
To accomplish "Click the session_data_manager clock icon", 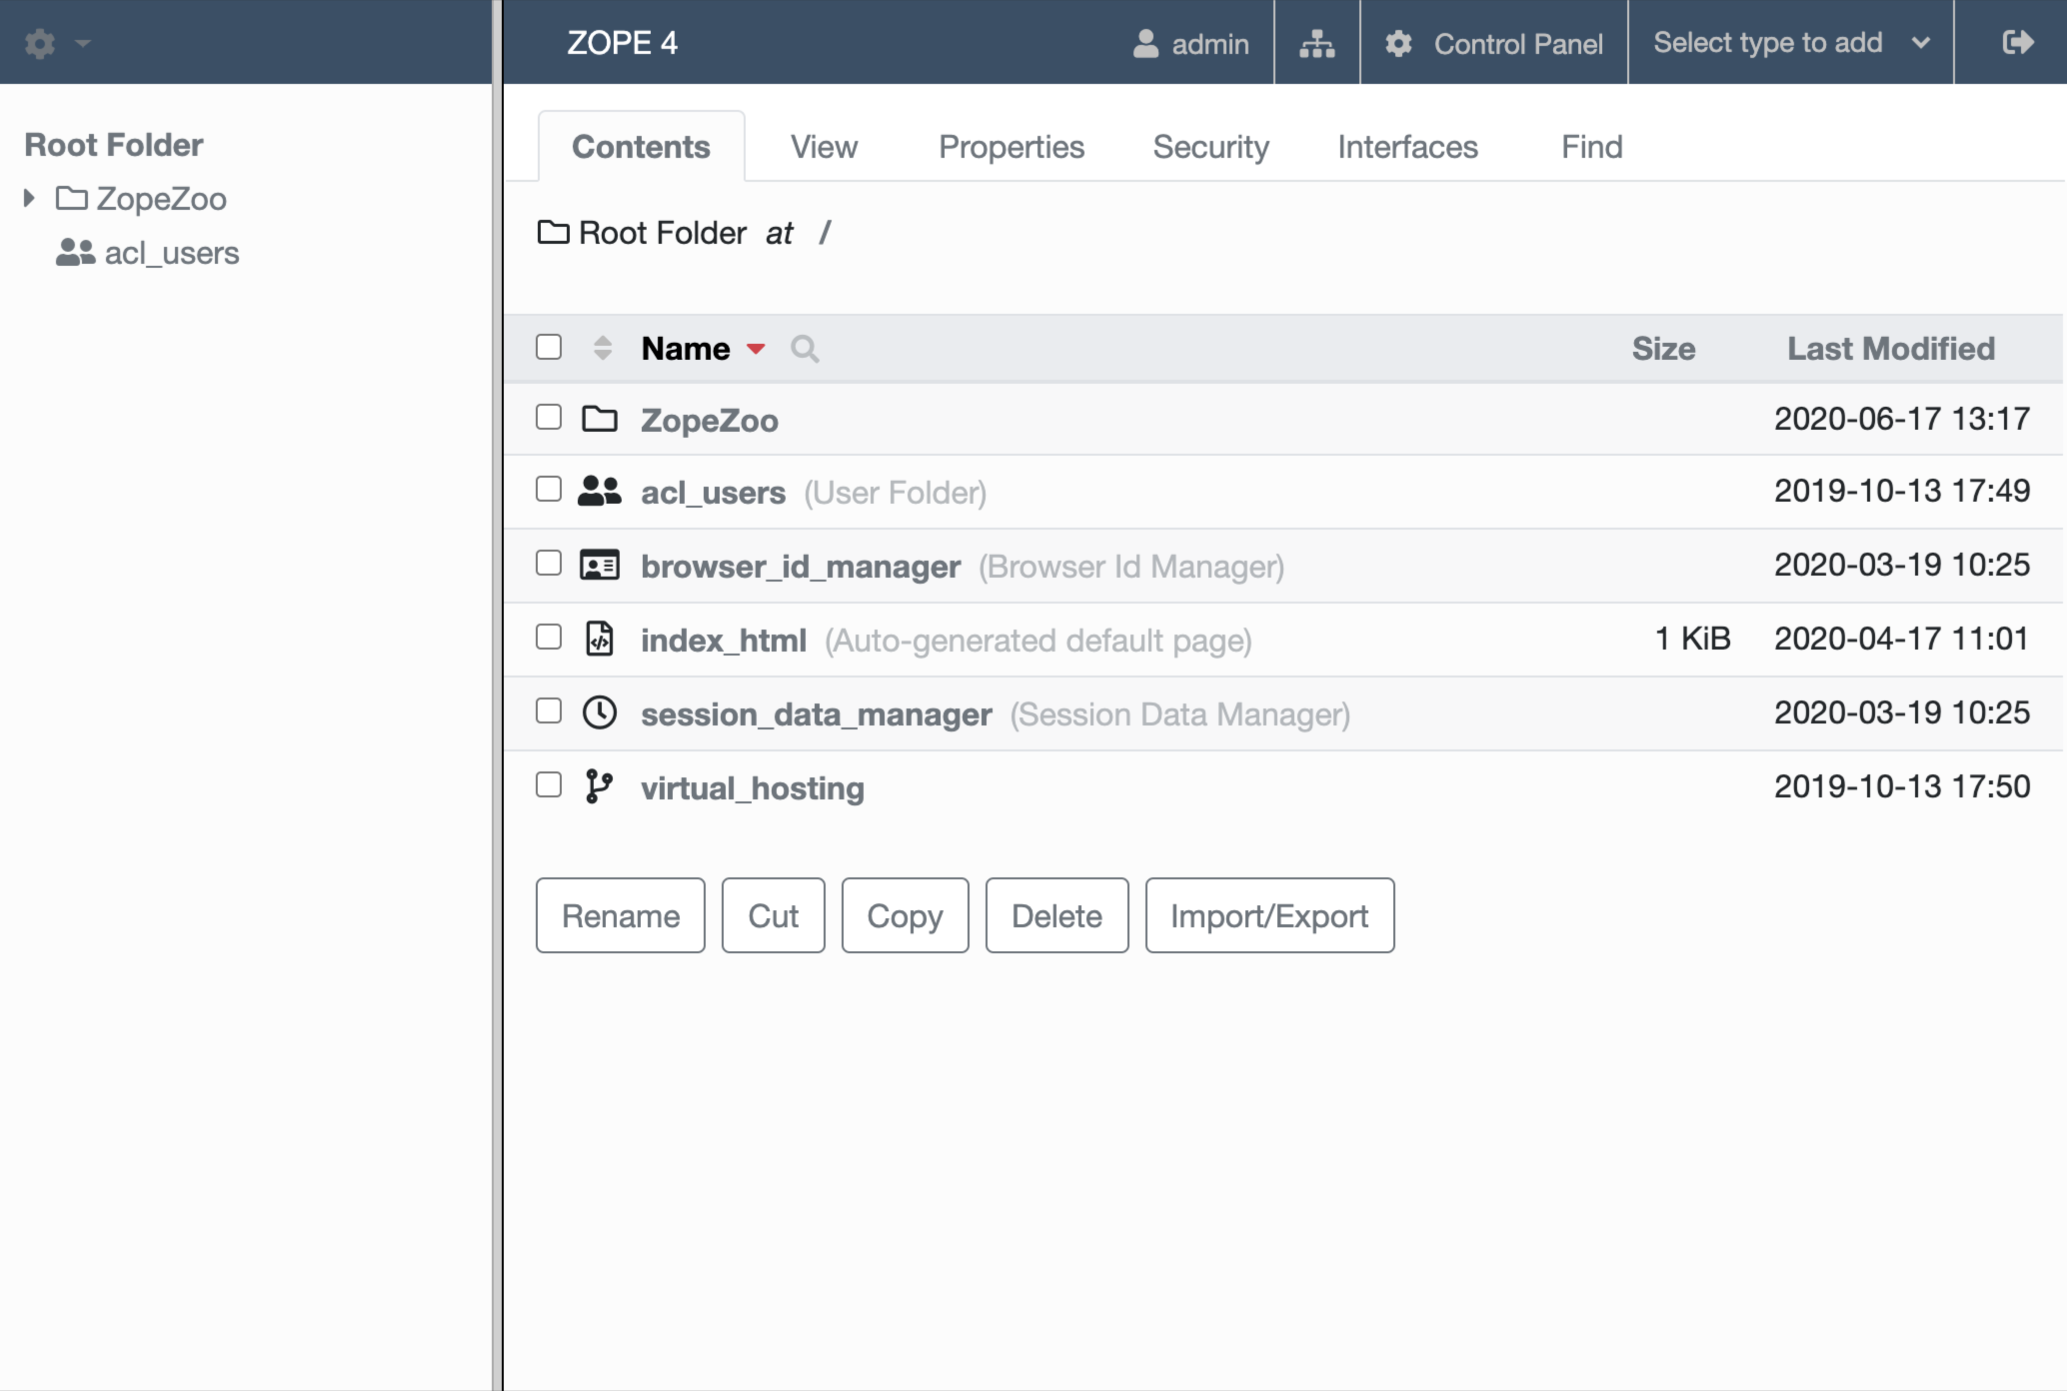I will [600, 712].
